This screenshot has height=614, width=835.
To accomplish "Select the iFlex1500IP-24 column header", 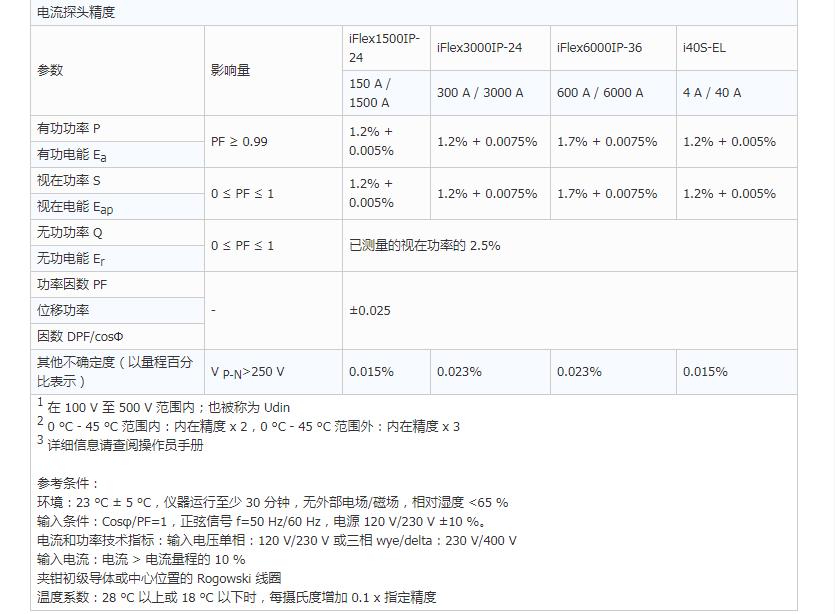I will coord(384,47).
